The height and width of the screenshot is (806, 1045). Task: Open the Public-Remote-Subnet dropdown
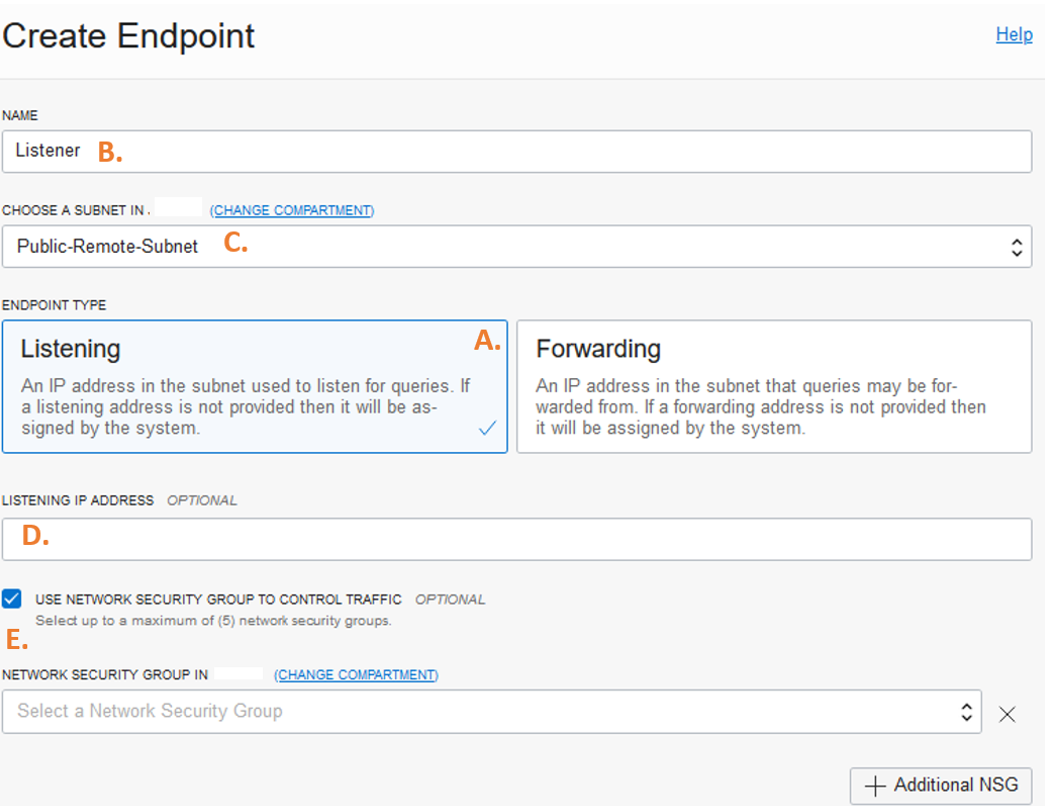tap(517, 247)
